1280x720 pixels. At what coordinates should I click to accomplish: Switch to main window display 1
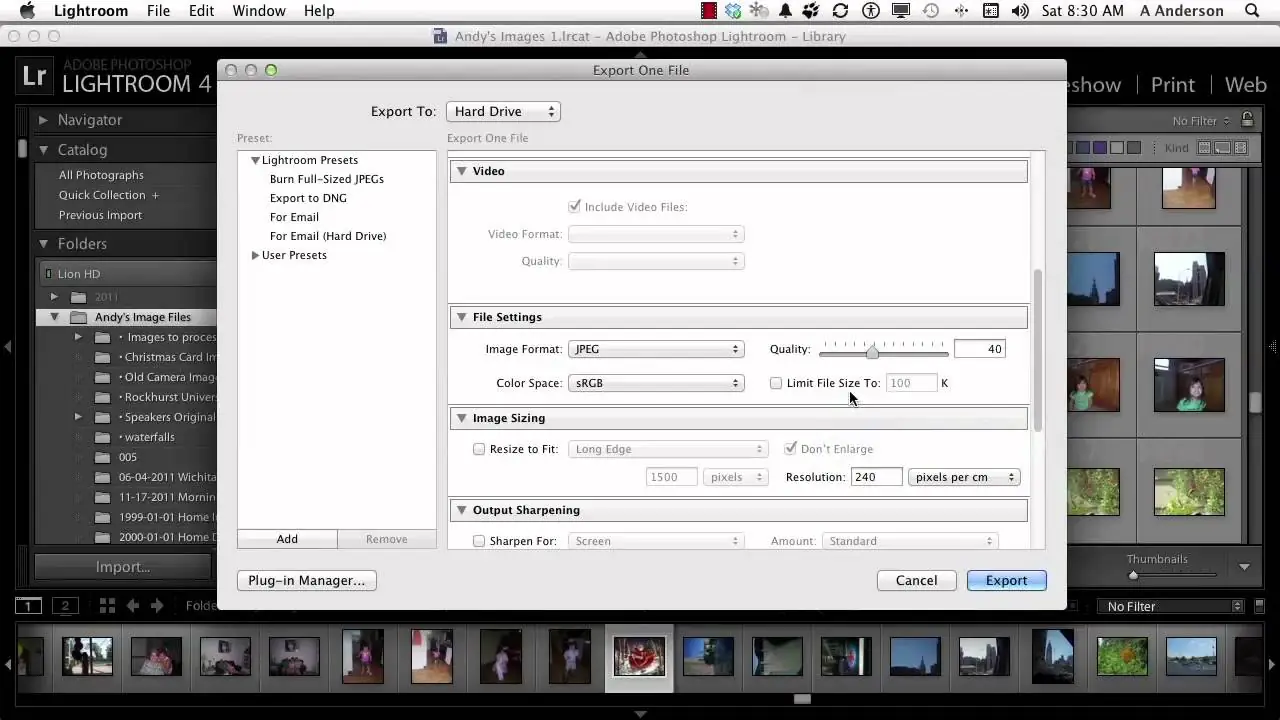[29, 606]
